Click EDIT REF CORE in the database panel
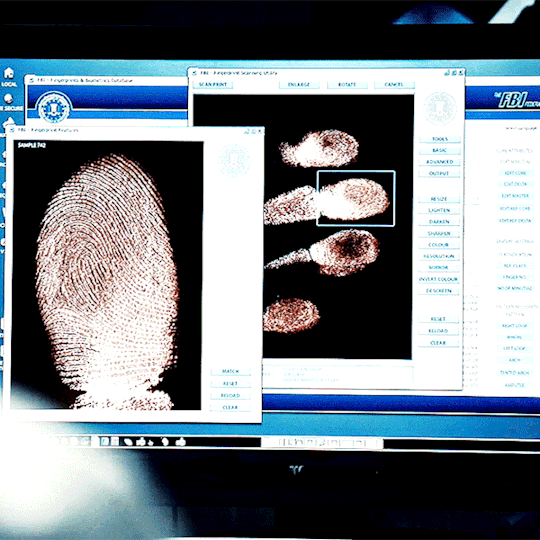 tap(515, 209)
